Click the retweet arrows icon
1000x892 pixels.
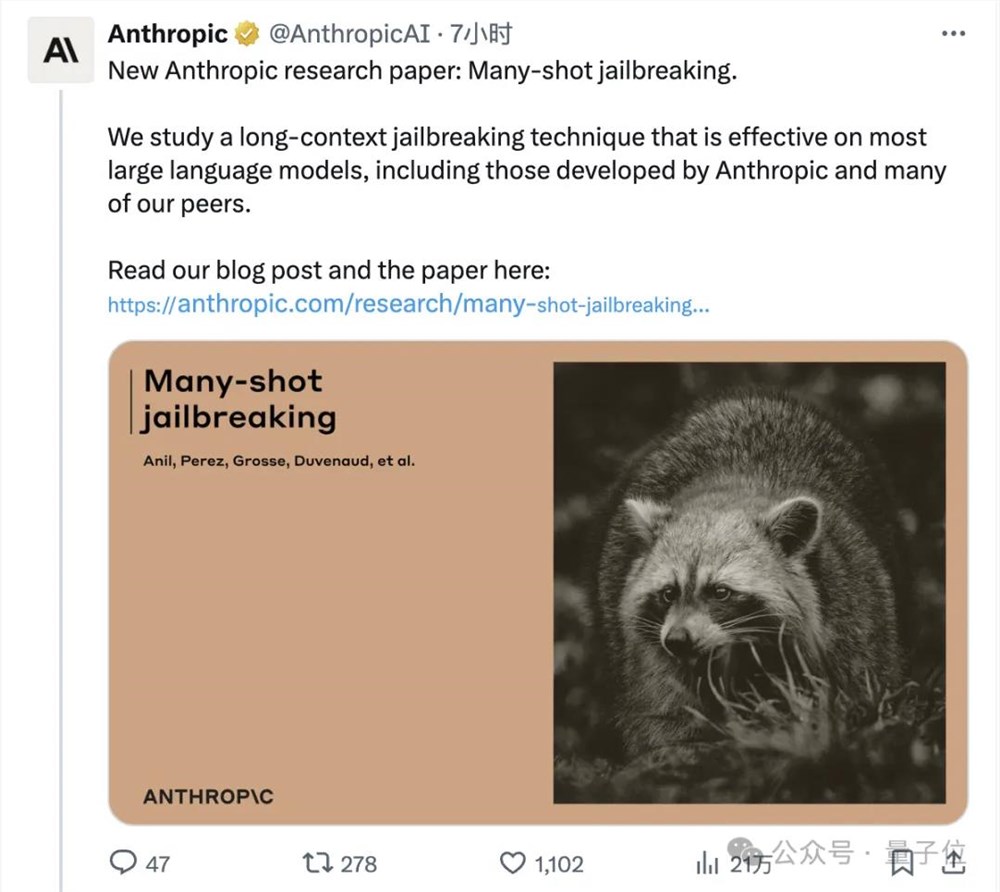click(x=318, y=863)
